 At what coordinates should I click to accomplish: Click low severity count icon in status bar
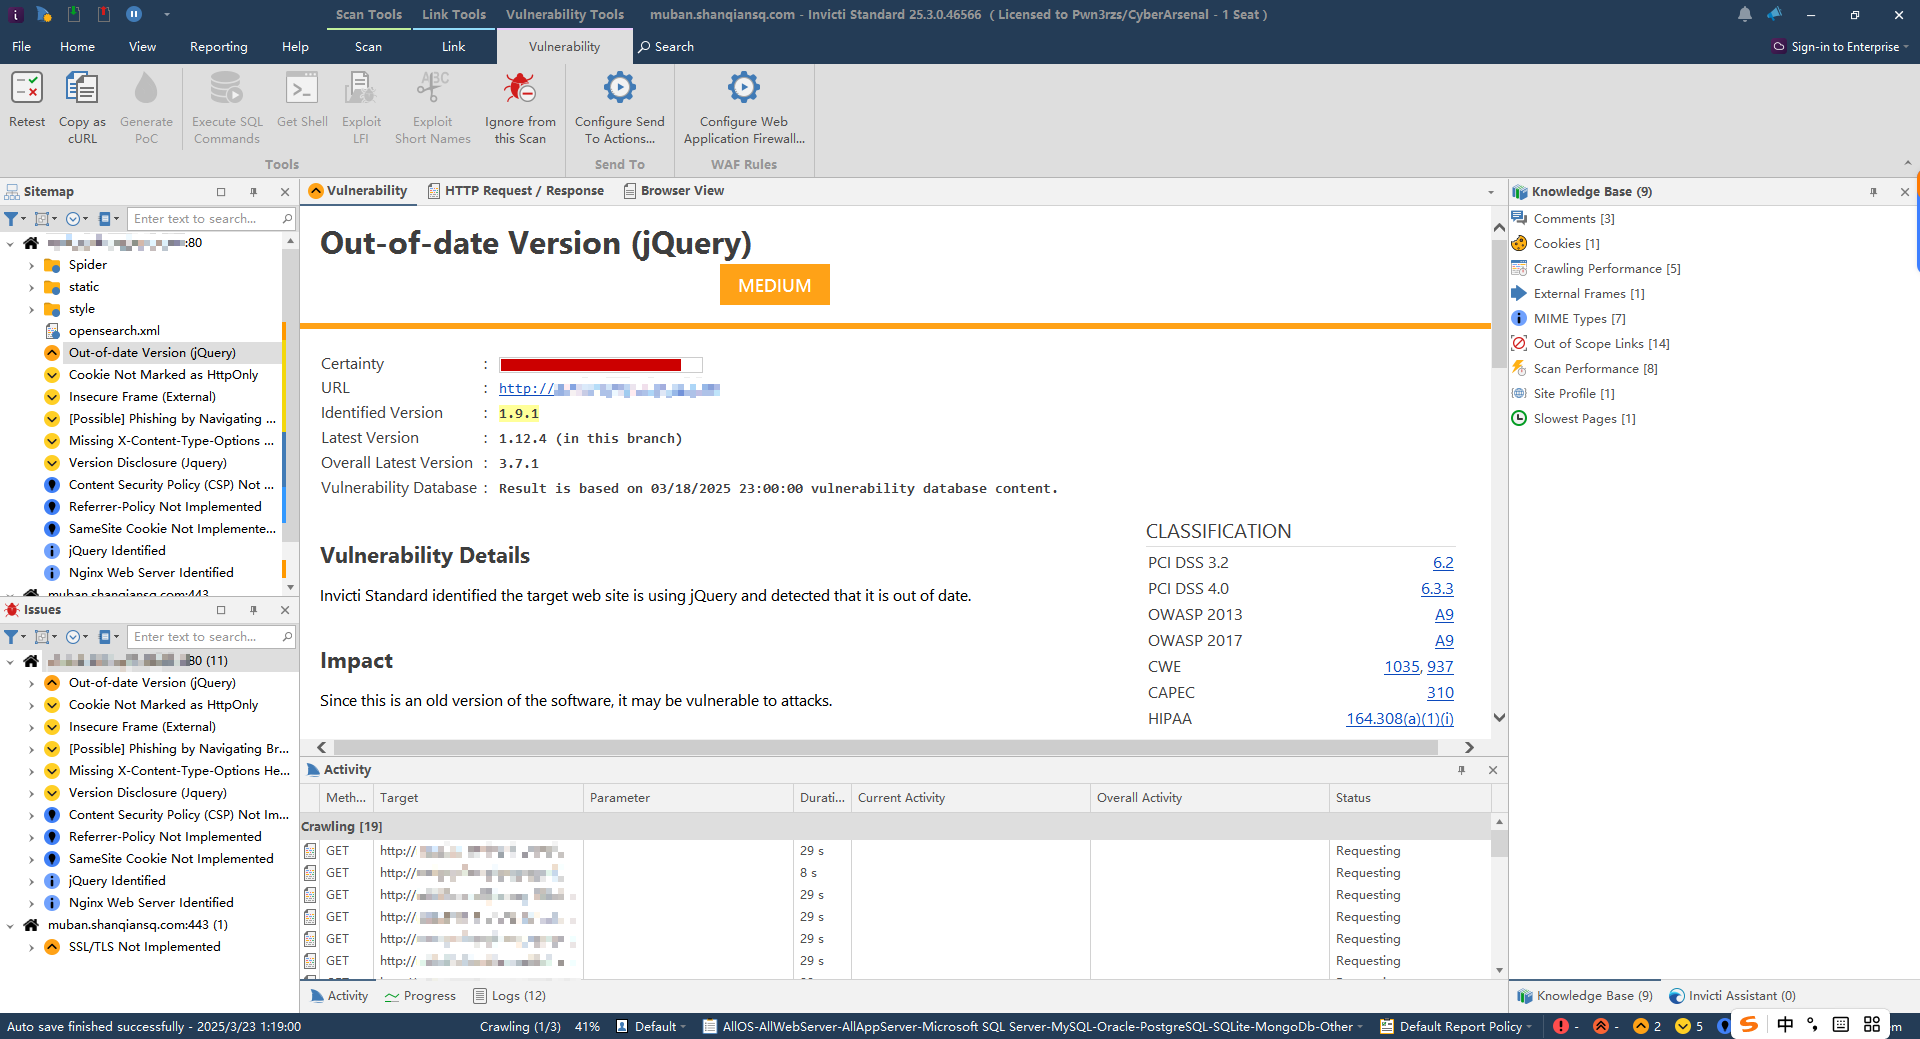(1683, 1026)
